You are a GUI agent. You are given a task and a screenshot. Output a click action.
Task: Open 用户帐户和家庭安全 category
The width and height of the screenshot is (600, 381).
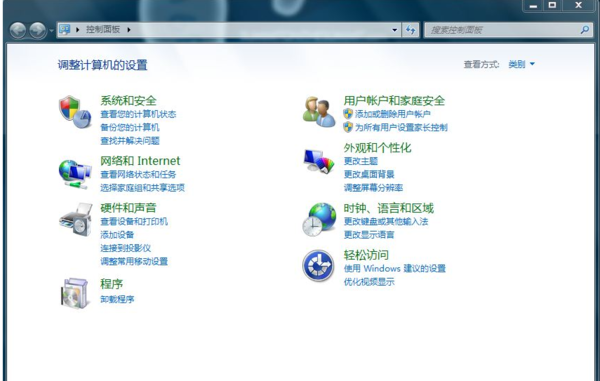tap(394, 101)
